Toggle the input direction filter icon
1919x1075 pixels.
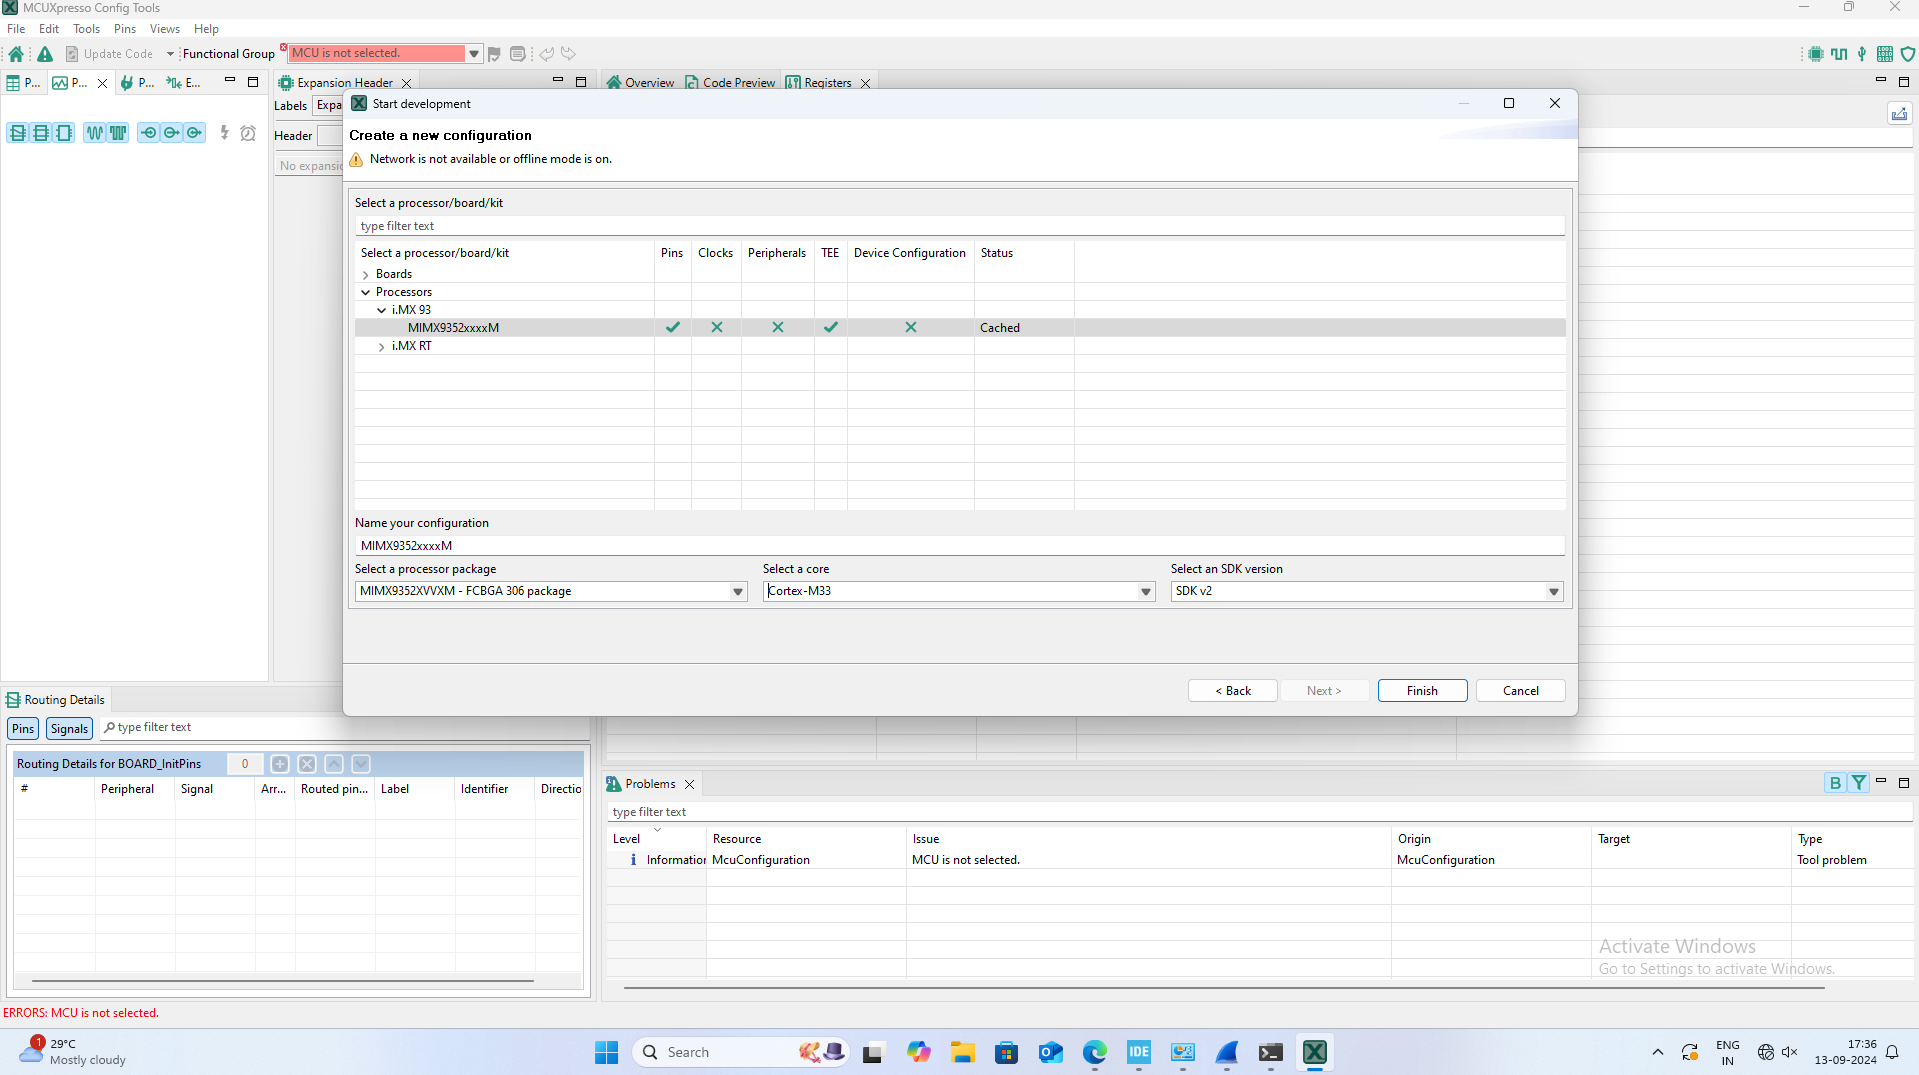(x=149, y=133)
